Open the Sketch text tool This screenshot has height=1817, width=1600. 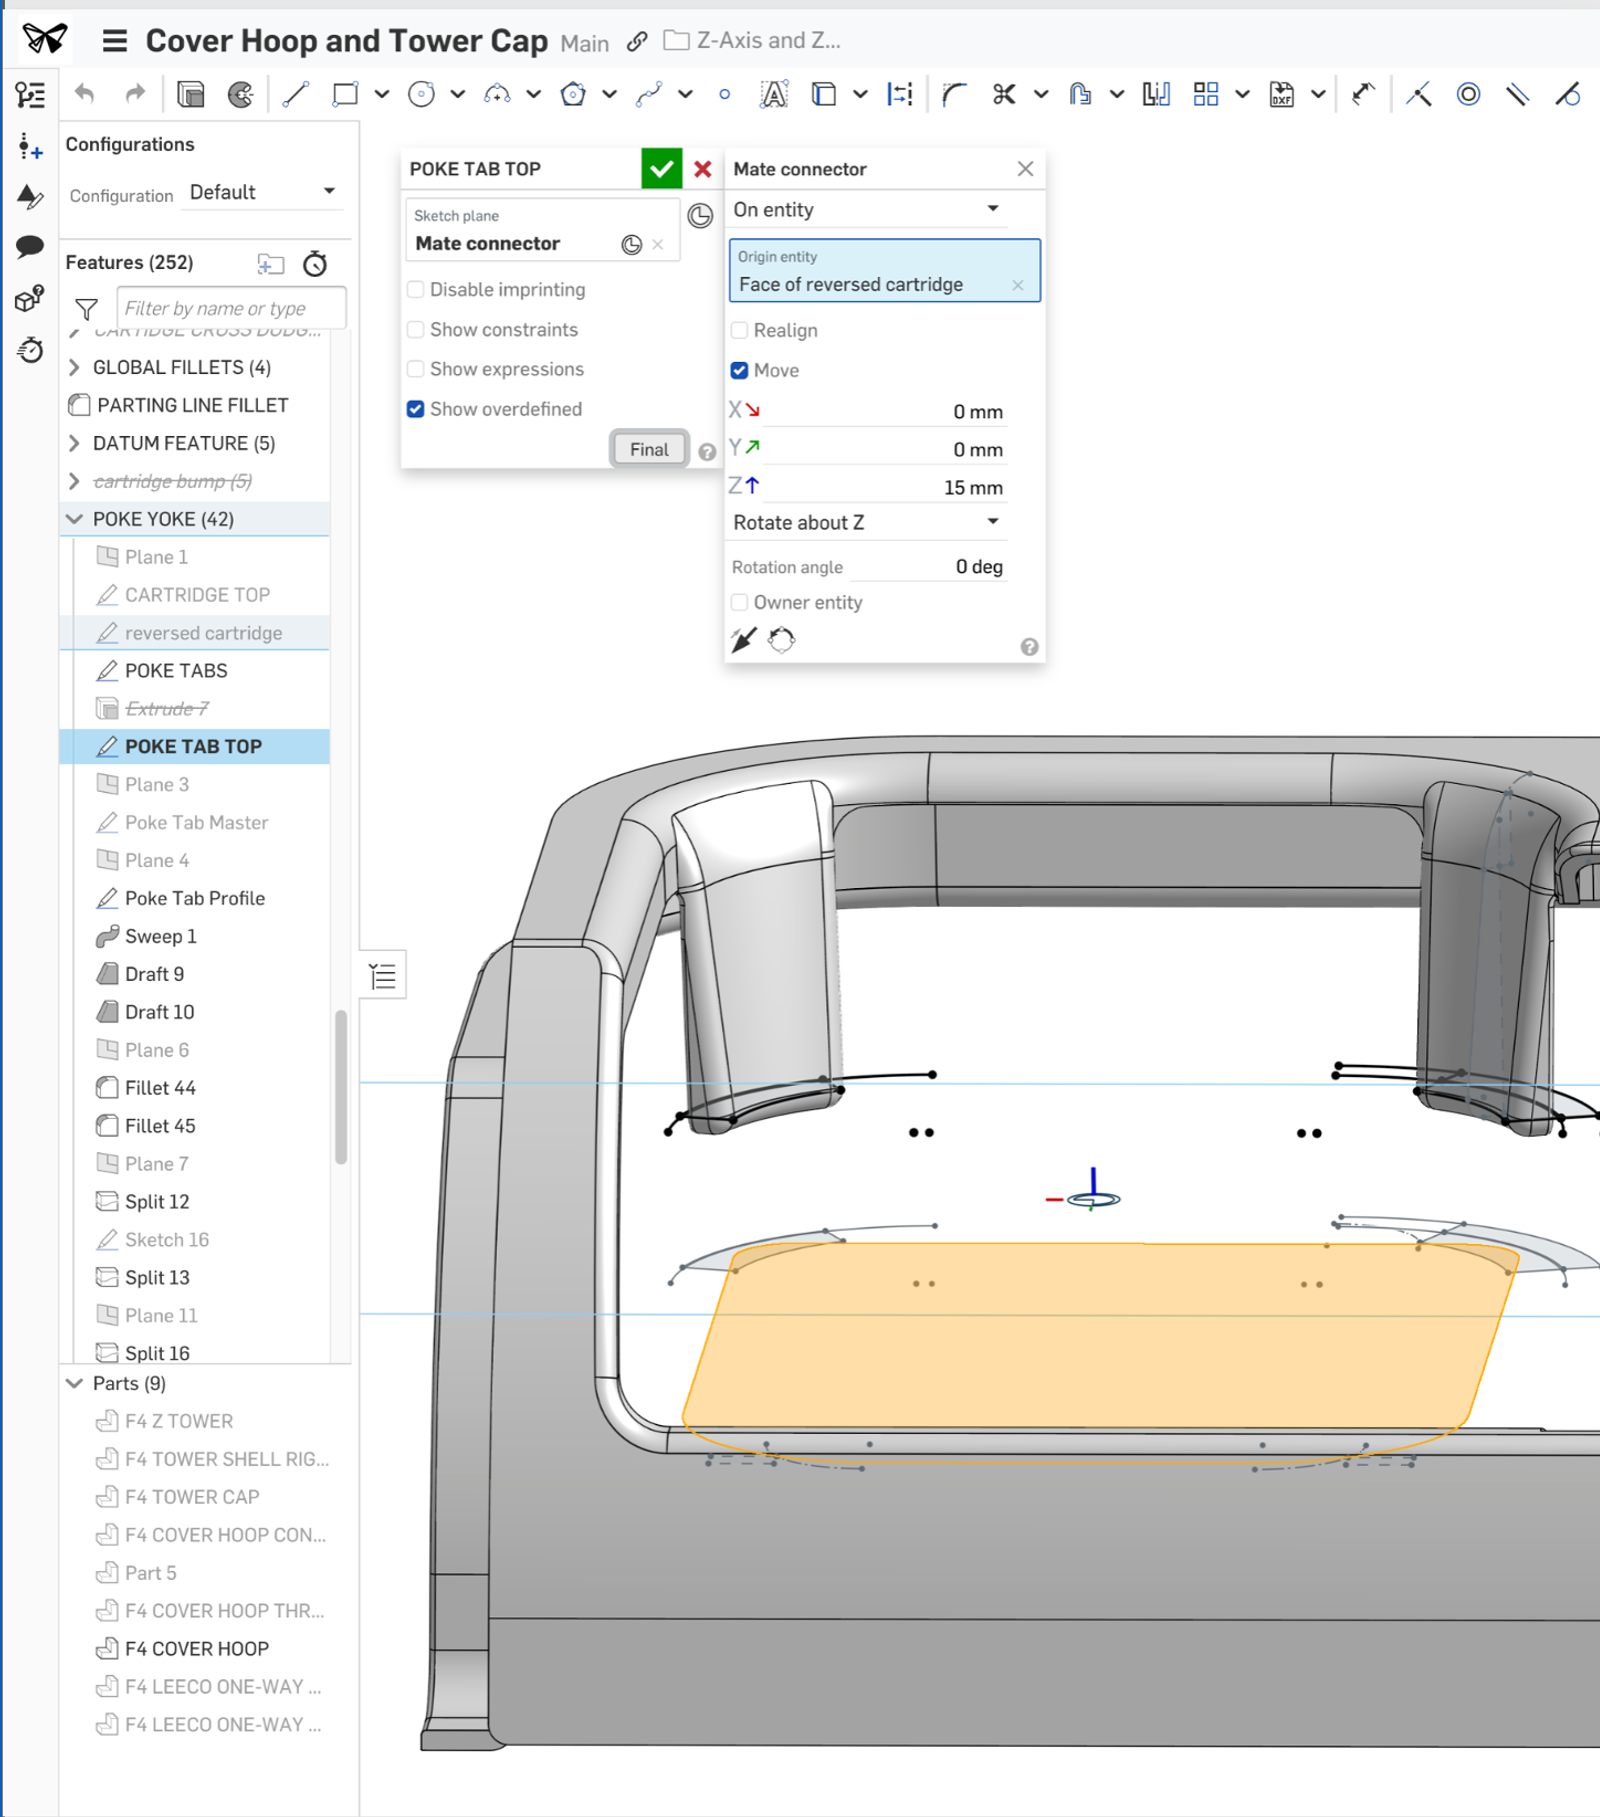click(x=775, y=93)
